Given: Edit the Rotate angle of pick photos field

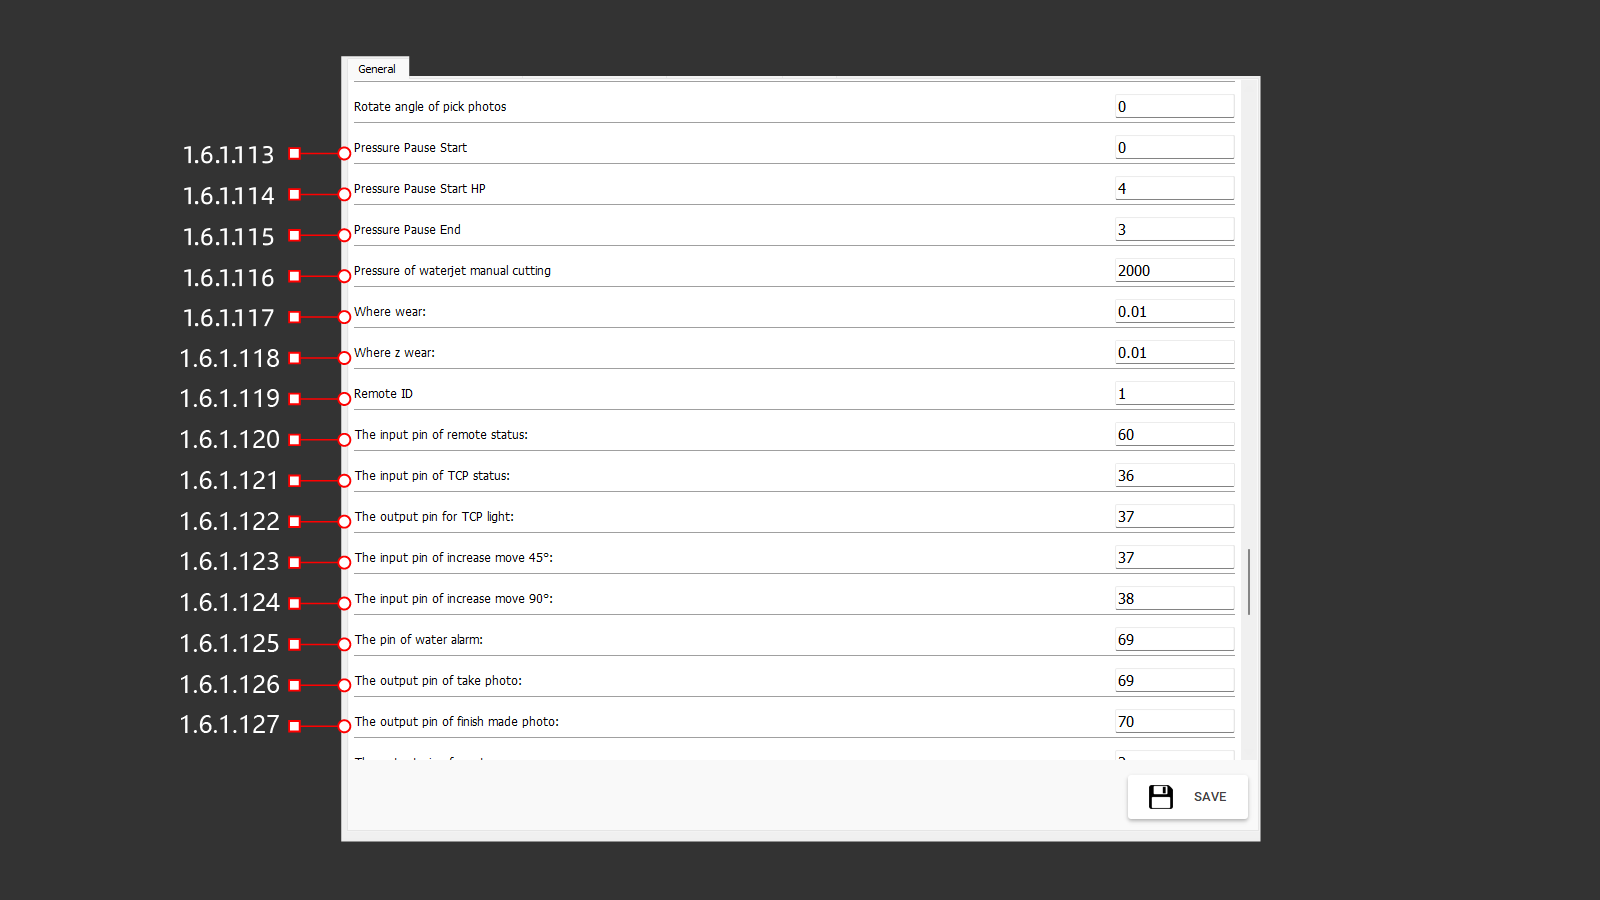Looking at the screenshot, I should tap(1174, 107).
